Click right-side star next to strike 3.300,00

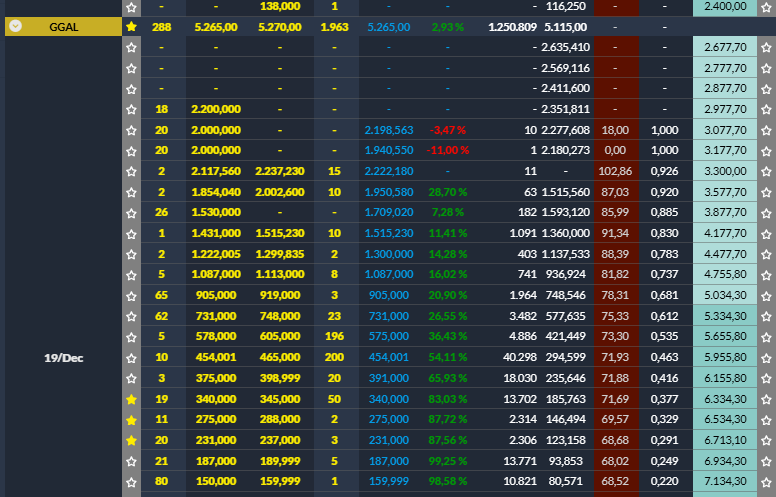pyautogui.click(x=767, y=171)
